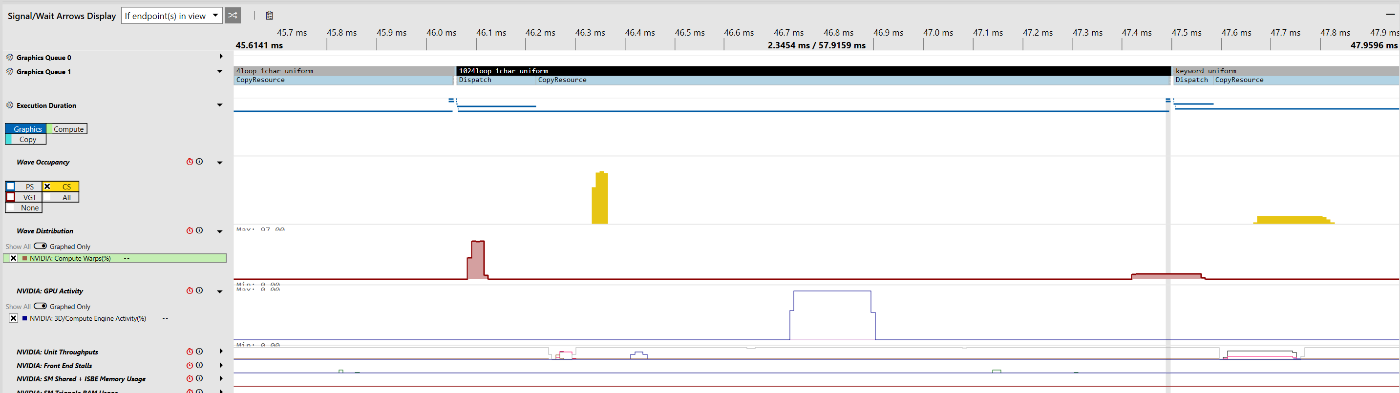Image resolution: width=1400 pixels, height=393 pixels.
Task: Uncheck the NVIDIA: Compute Warps(%) checkbox
Action: coord(13,258)
